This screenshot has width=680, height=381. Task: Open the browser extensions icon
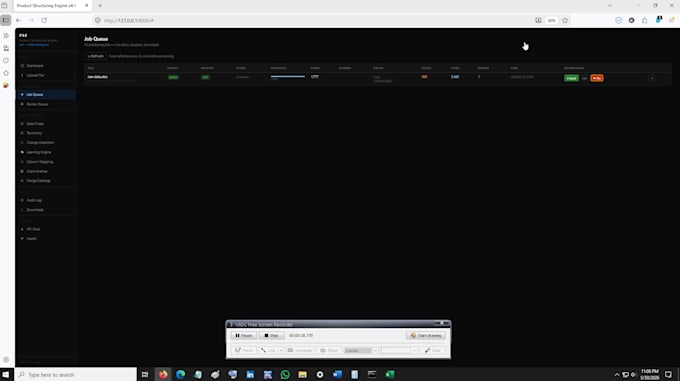pyautogui.click(x=645, y=20)
